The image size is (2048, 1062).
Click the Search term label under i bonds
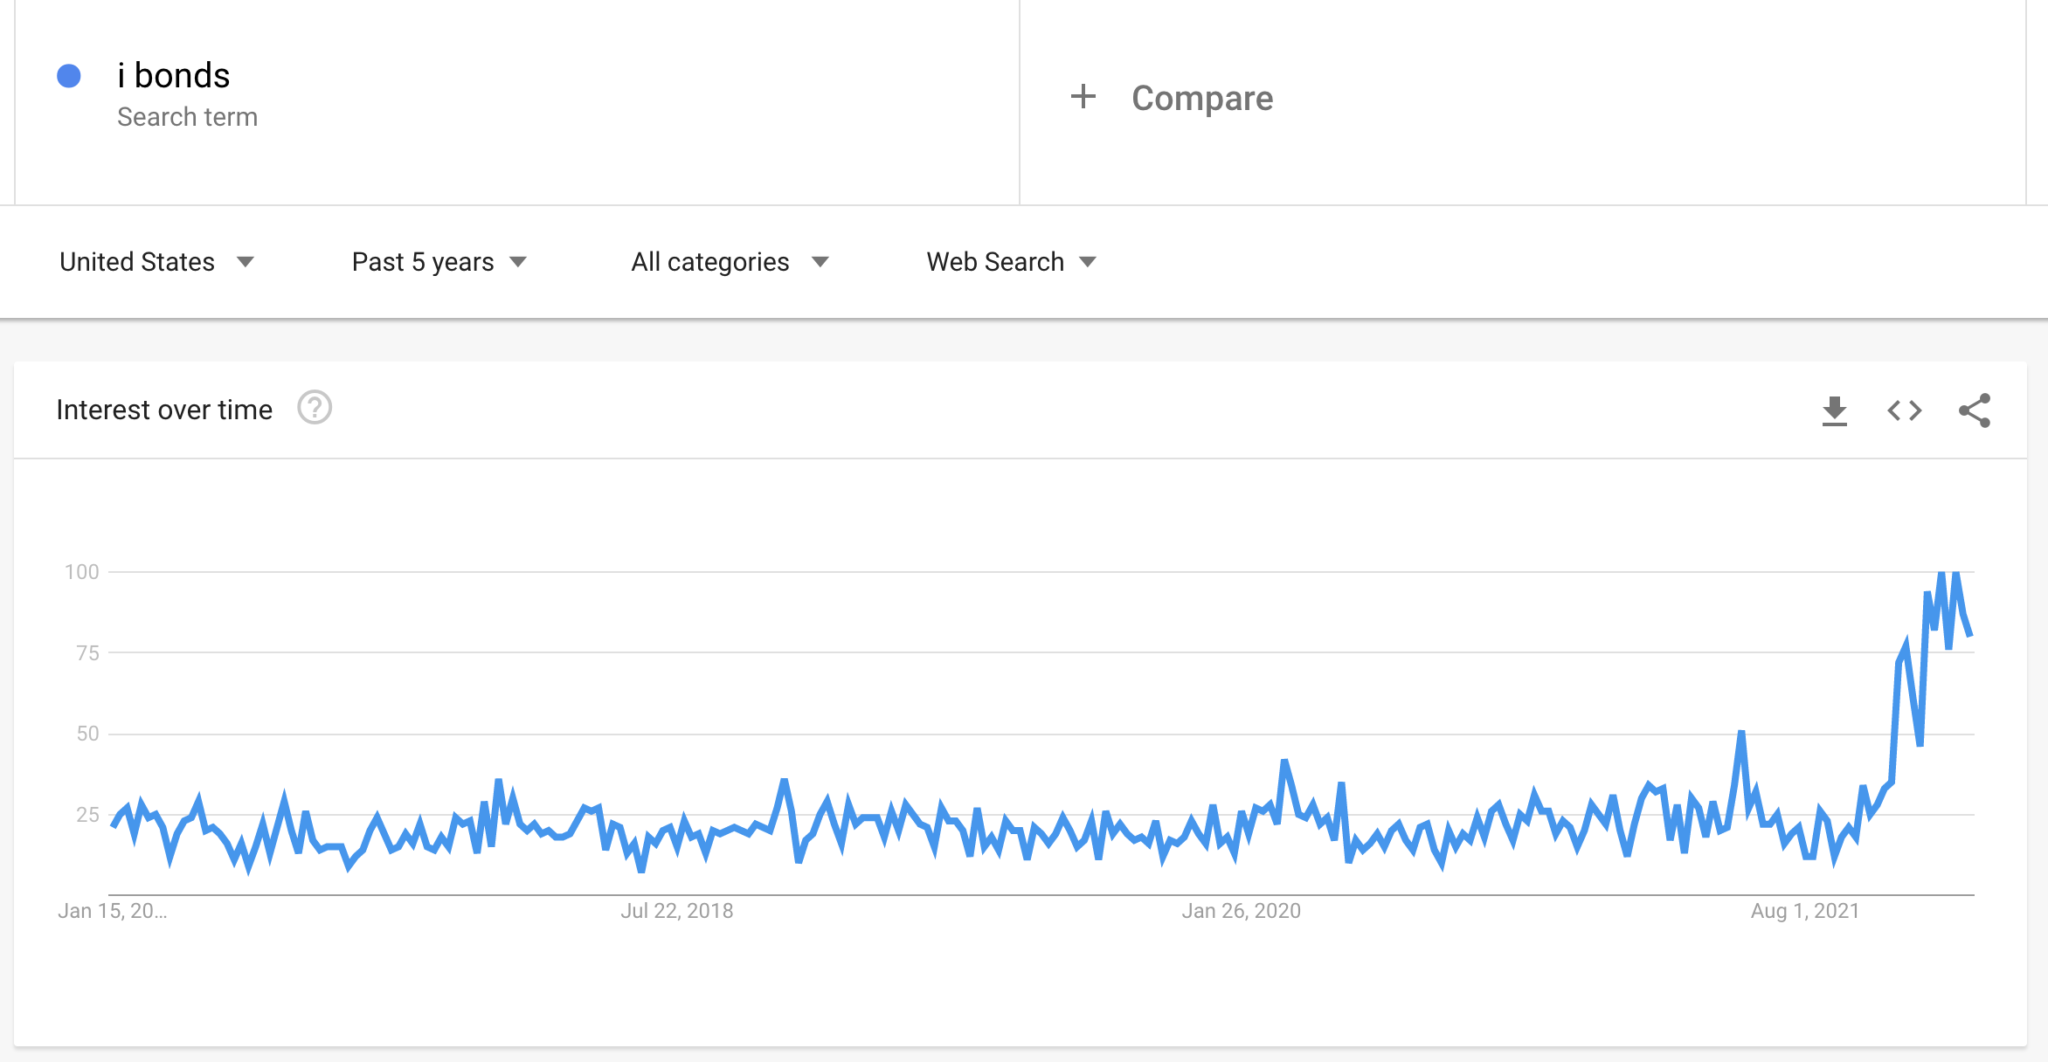[187, 117]
